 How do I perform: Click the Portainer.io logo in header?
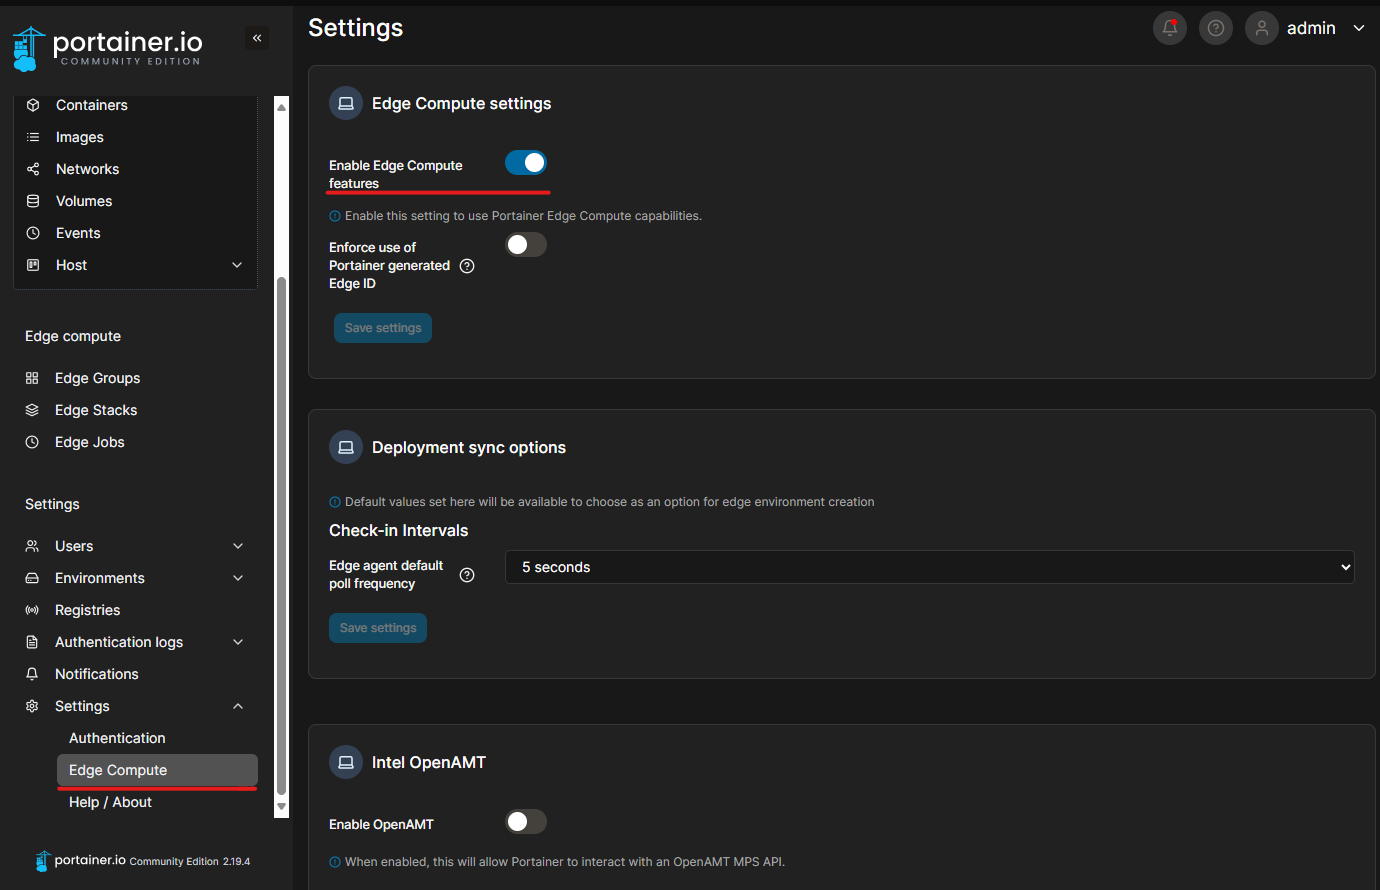108,48
